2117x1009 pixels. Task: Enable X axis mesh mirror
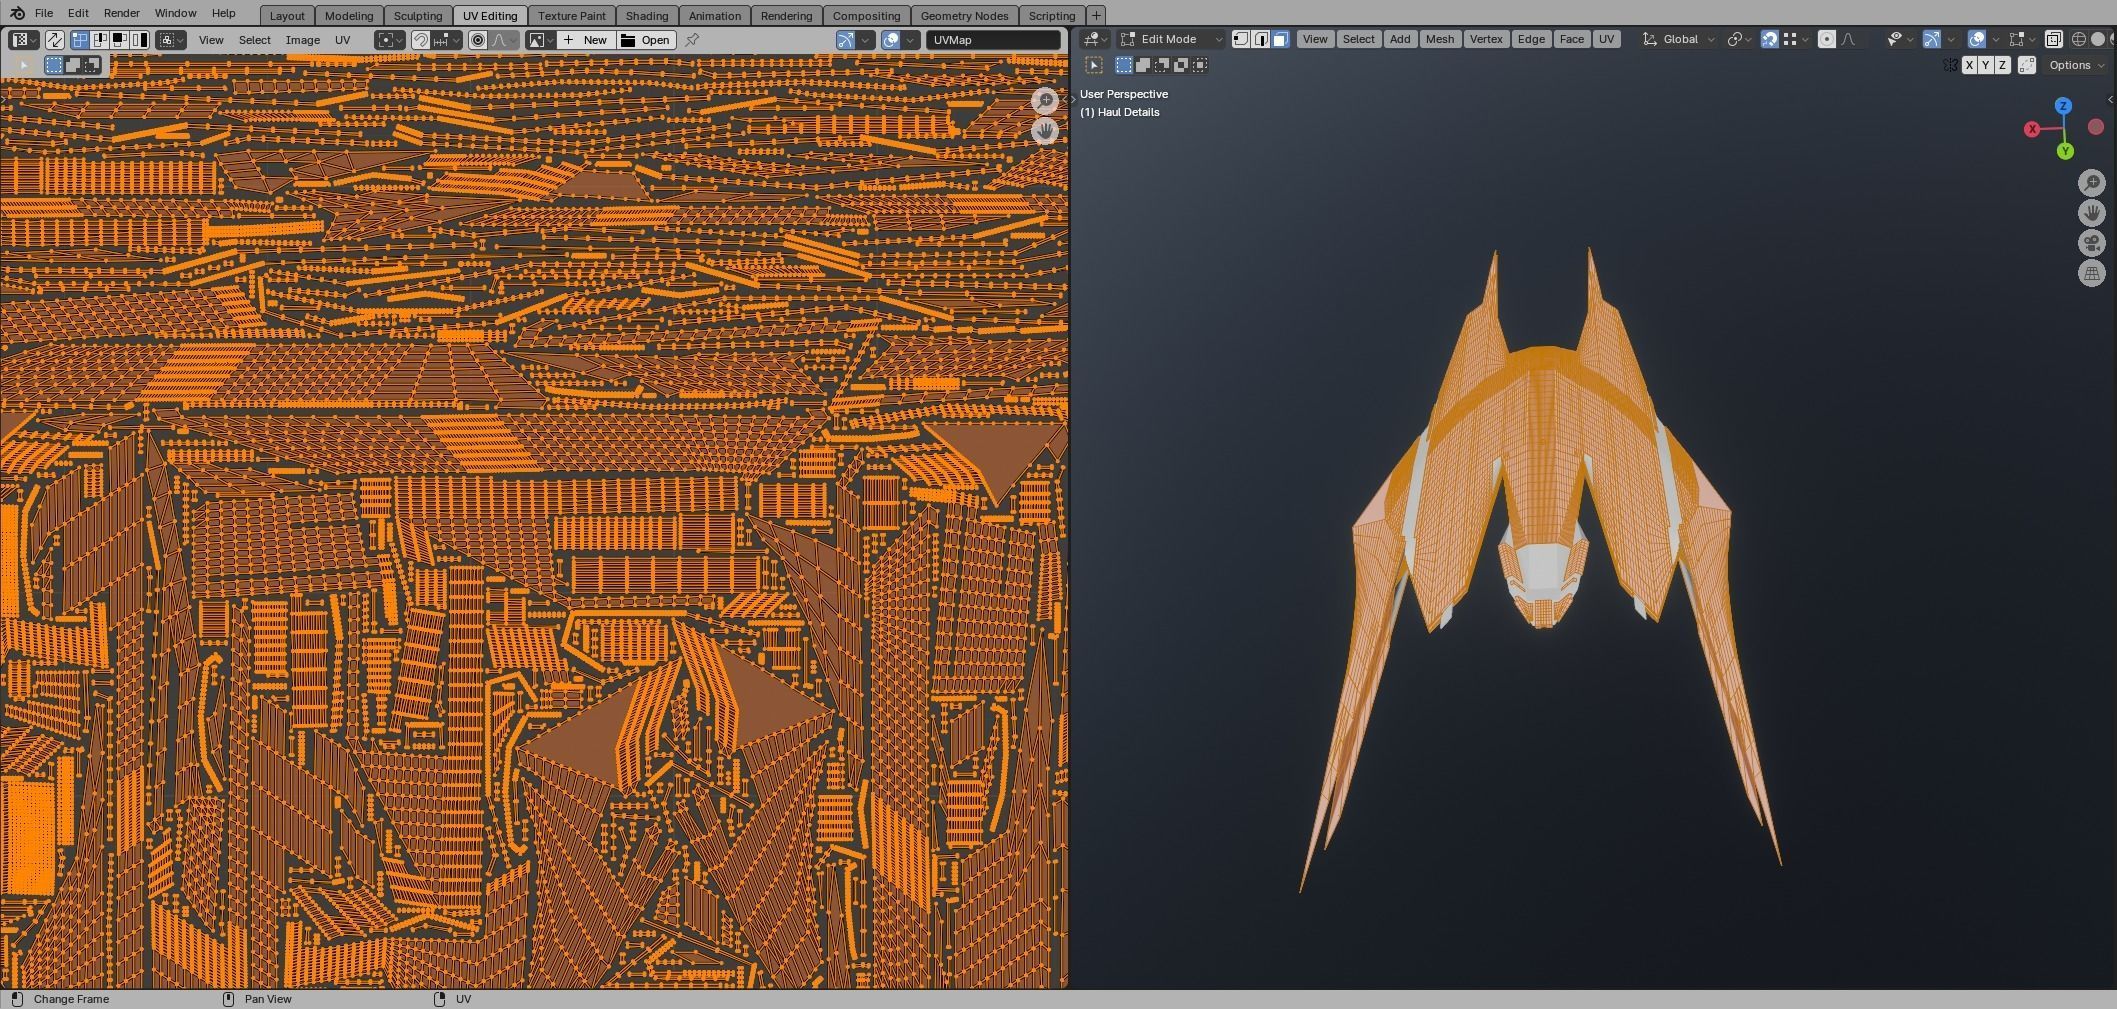(1969, 65)
